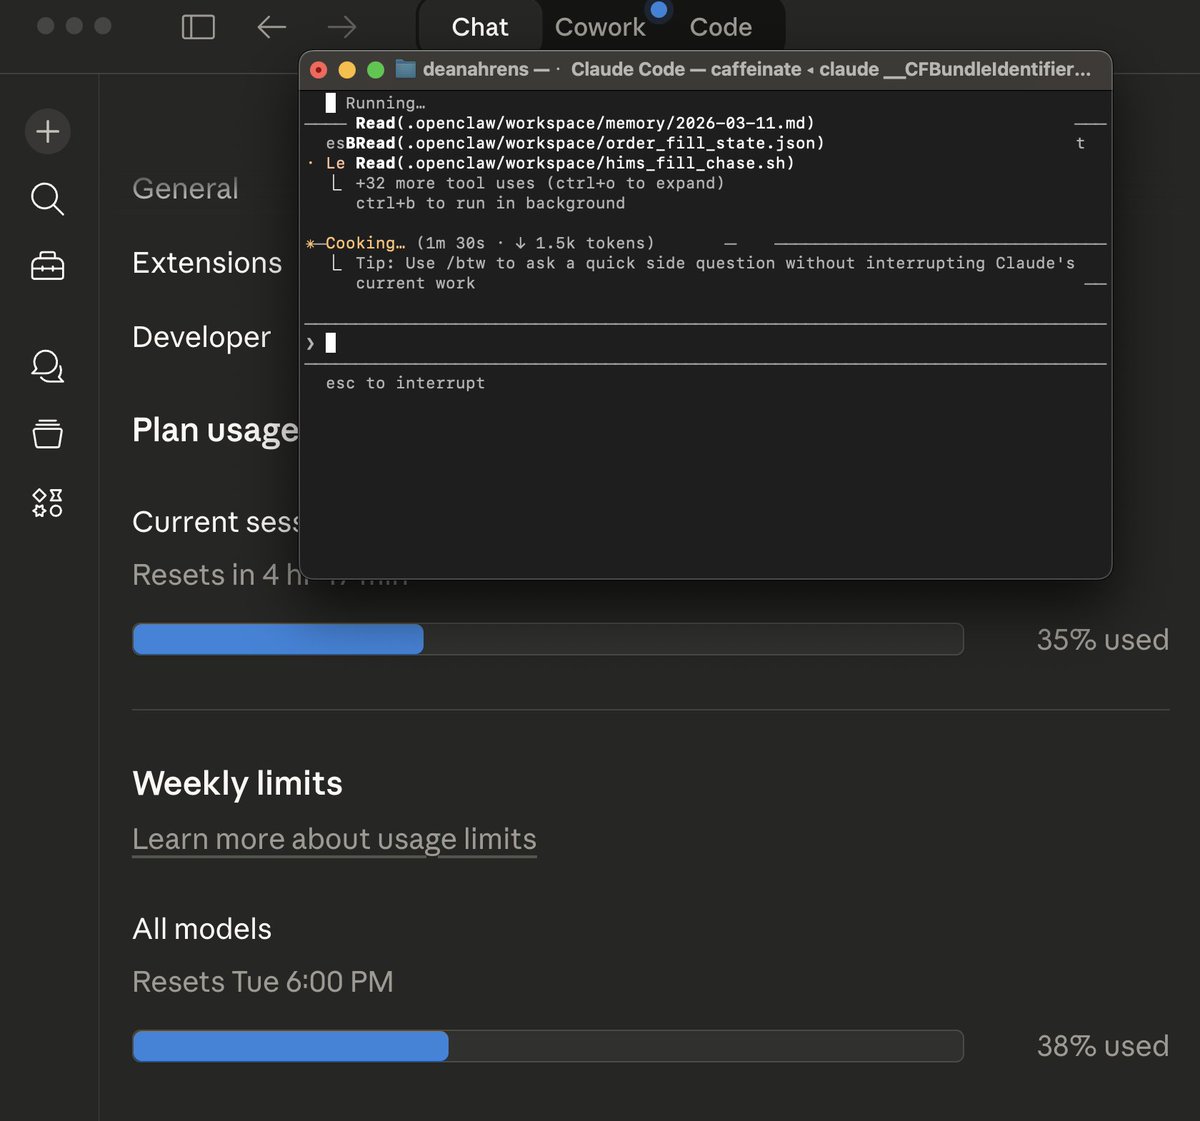Click the current session 35% usage bar

[548, 639]
